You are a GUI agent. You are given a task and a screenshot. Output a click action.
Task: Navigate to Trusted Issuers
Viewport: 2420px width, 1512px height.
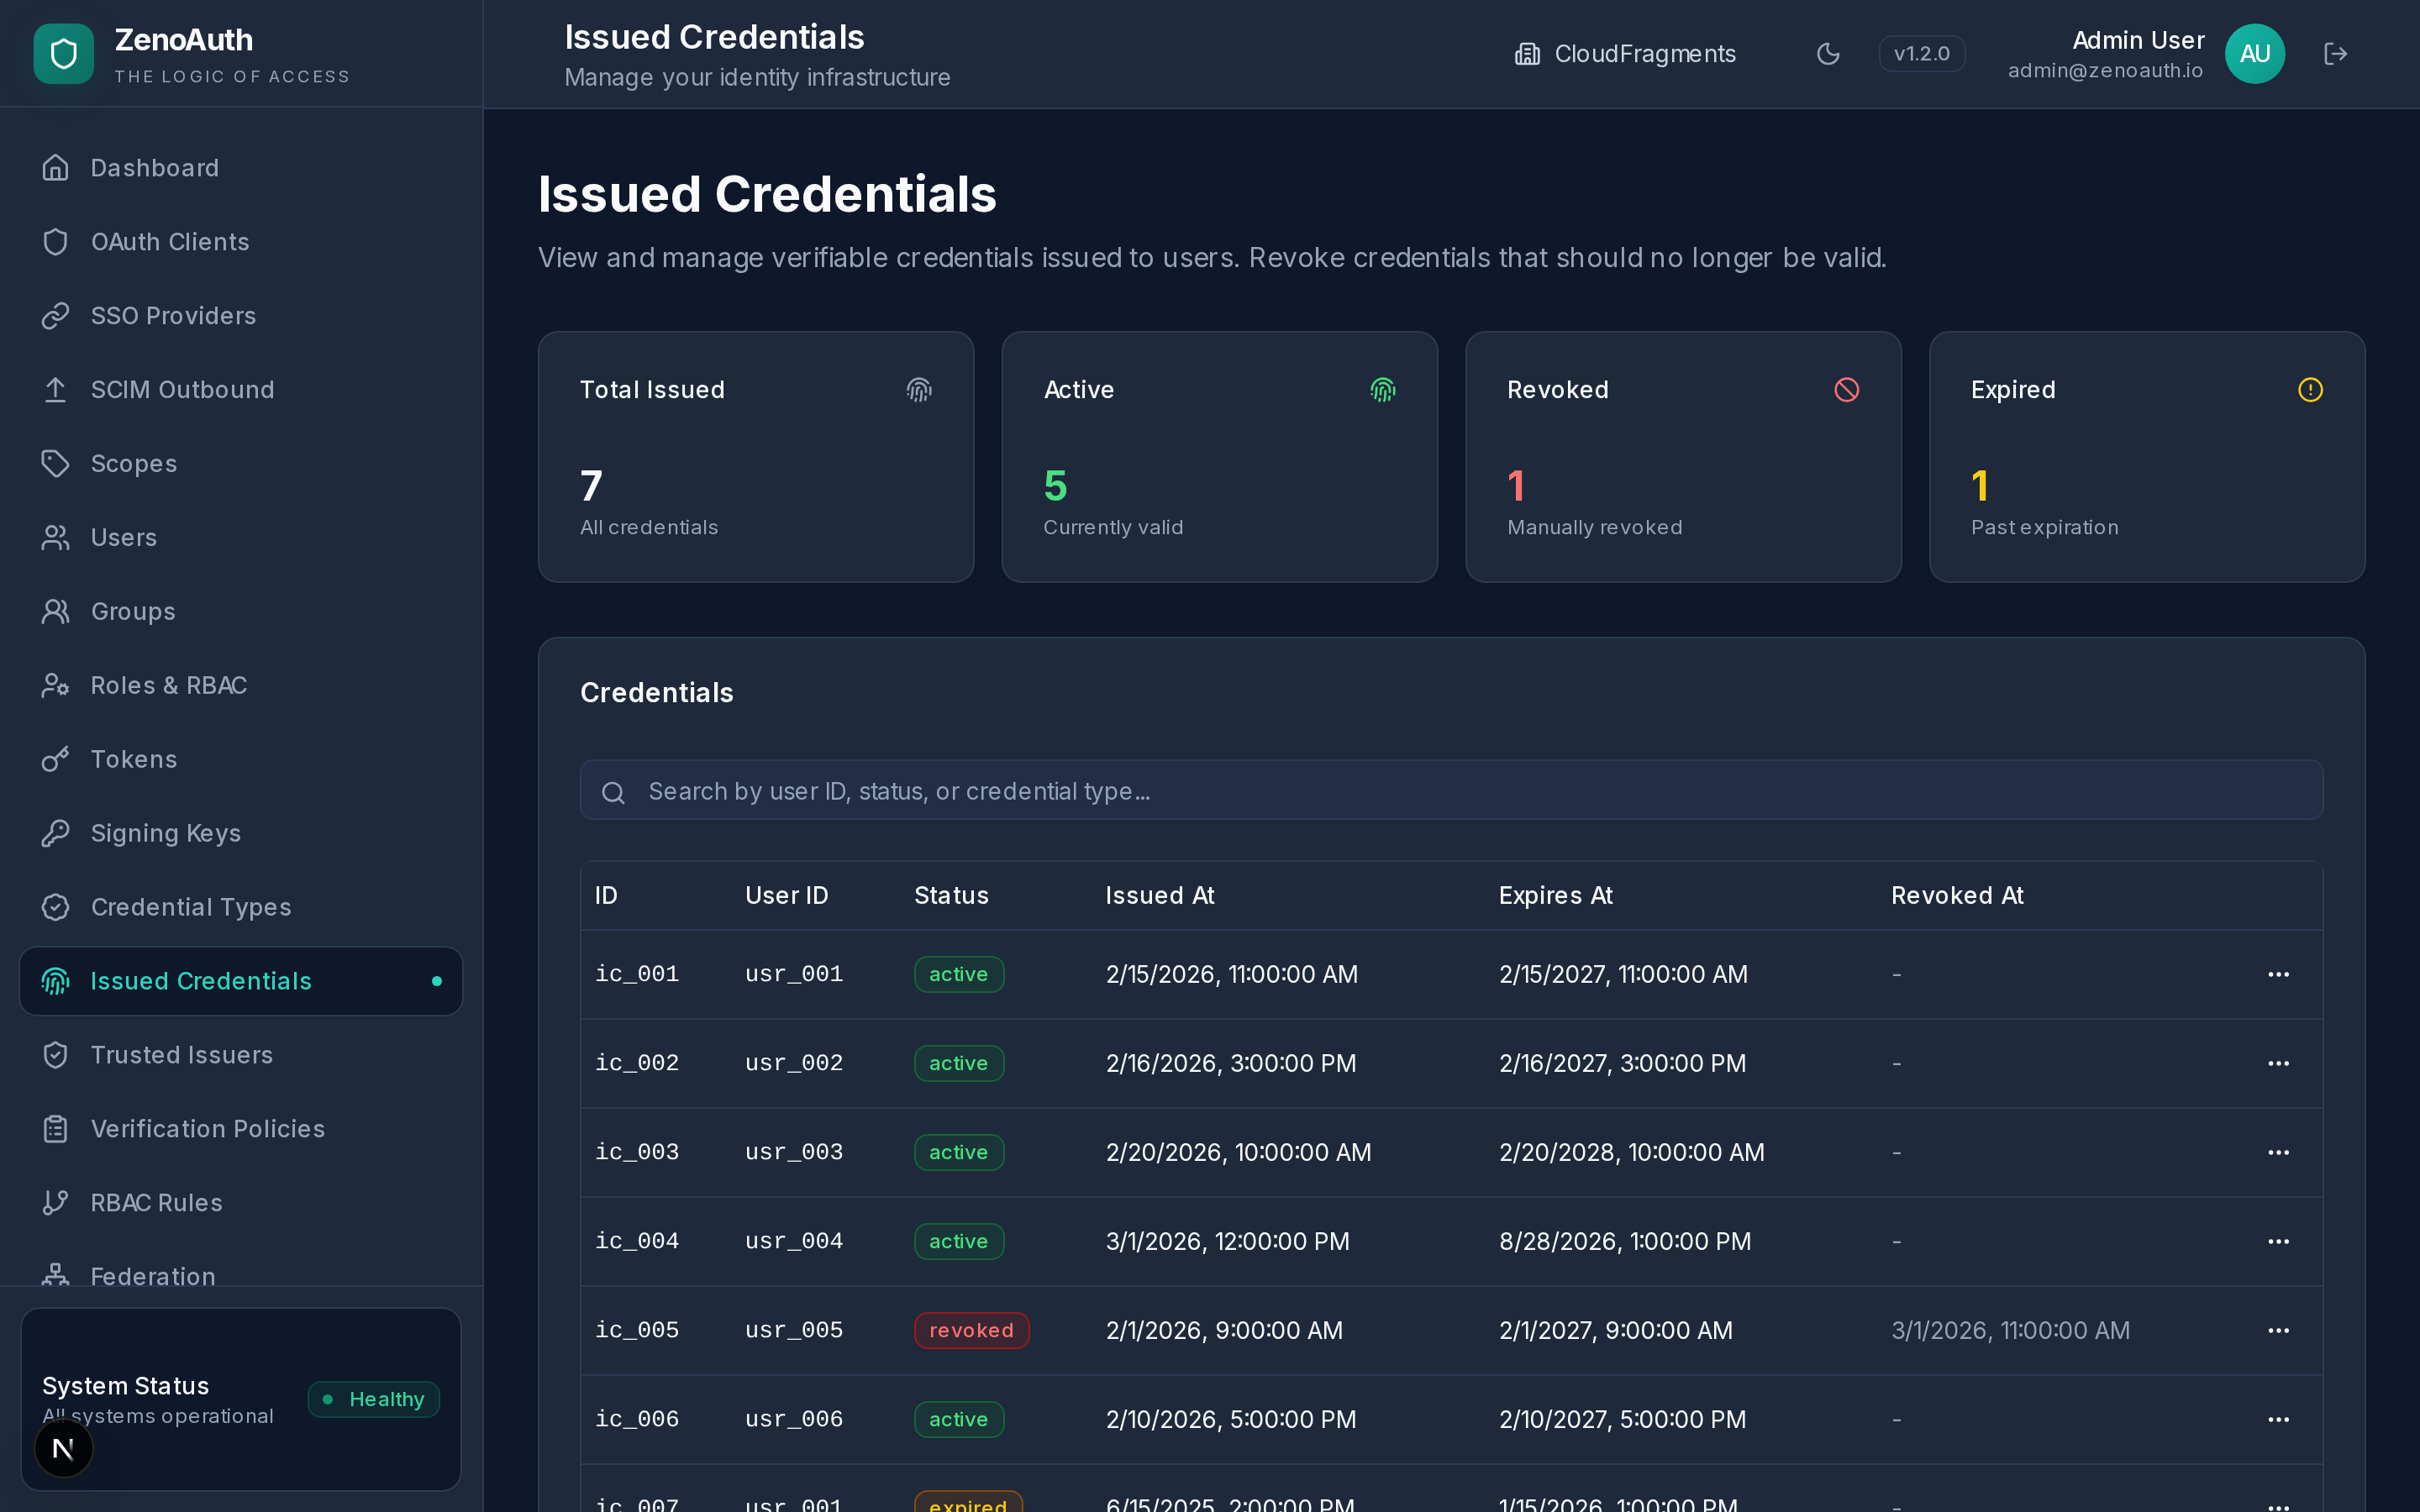tap(182, 1054)
